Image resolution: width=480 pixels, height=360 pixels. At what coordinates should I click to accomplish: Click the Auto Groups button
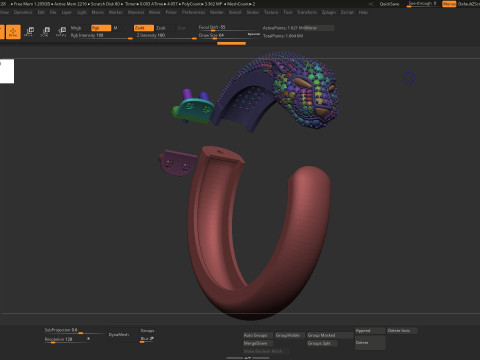258,335
